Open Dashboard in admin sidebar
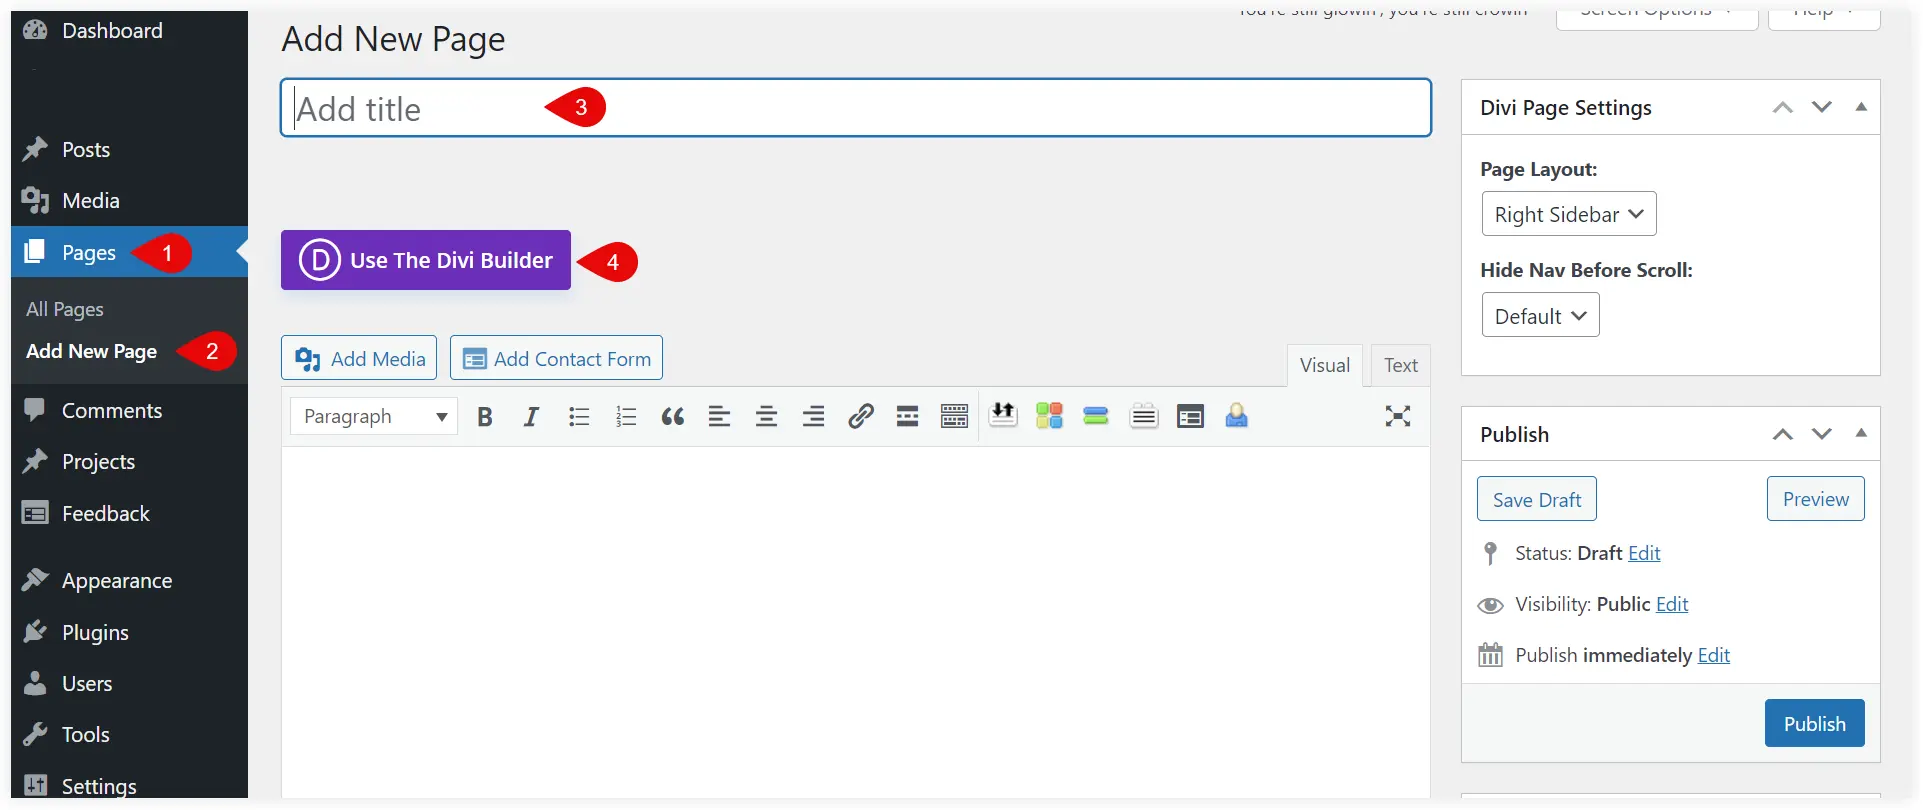The image size is (1923, 810). point(129,31)
